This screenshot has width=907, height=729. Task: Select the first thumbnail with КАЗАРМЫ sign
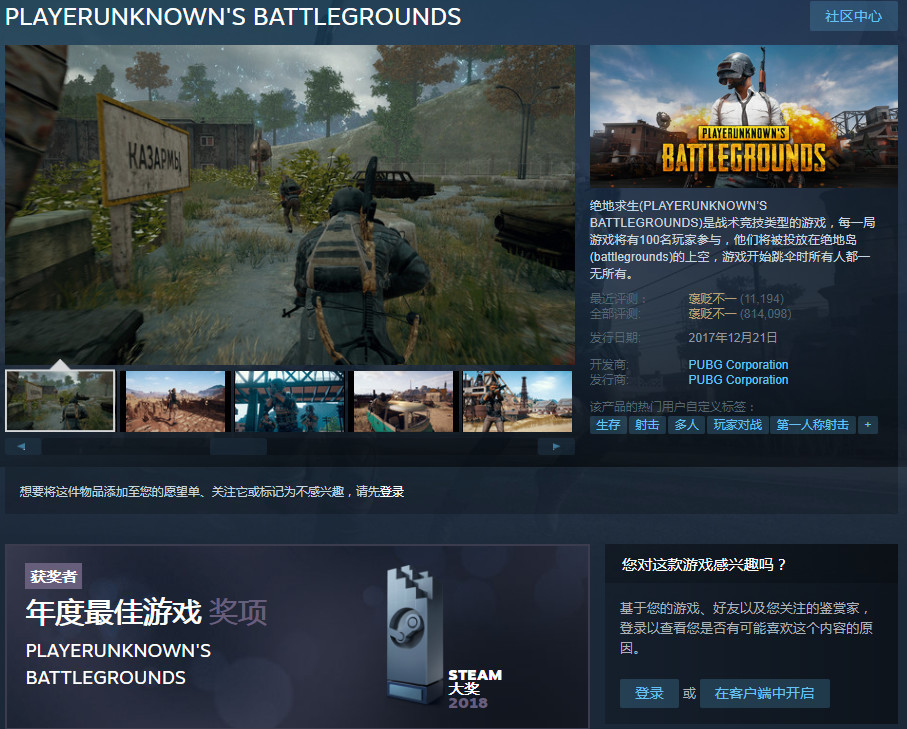pos(60,401)
